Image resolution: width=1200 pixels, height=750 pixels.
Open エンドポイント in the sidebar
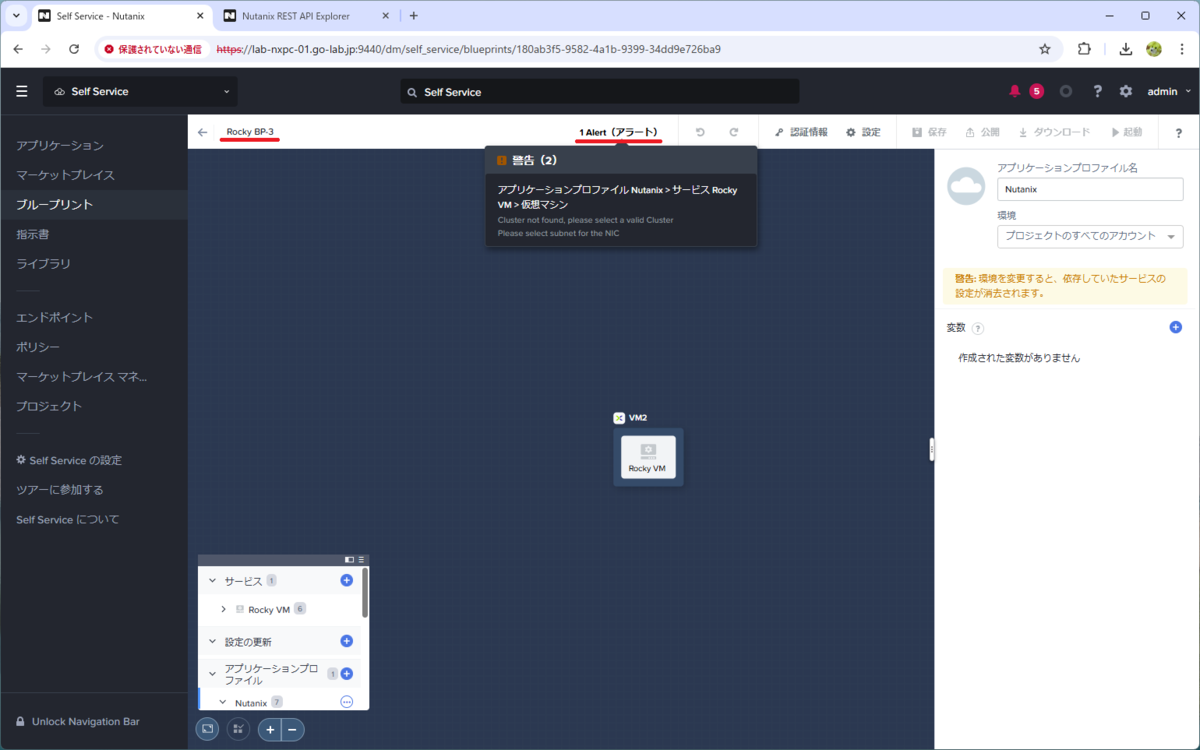[x=55, y=318]
